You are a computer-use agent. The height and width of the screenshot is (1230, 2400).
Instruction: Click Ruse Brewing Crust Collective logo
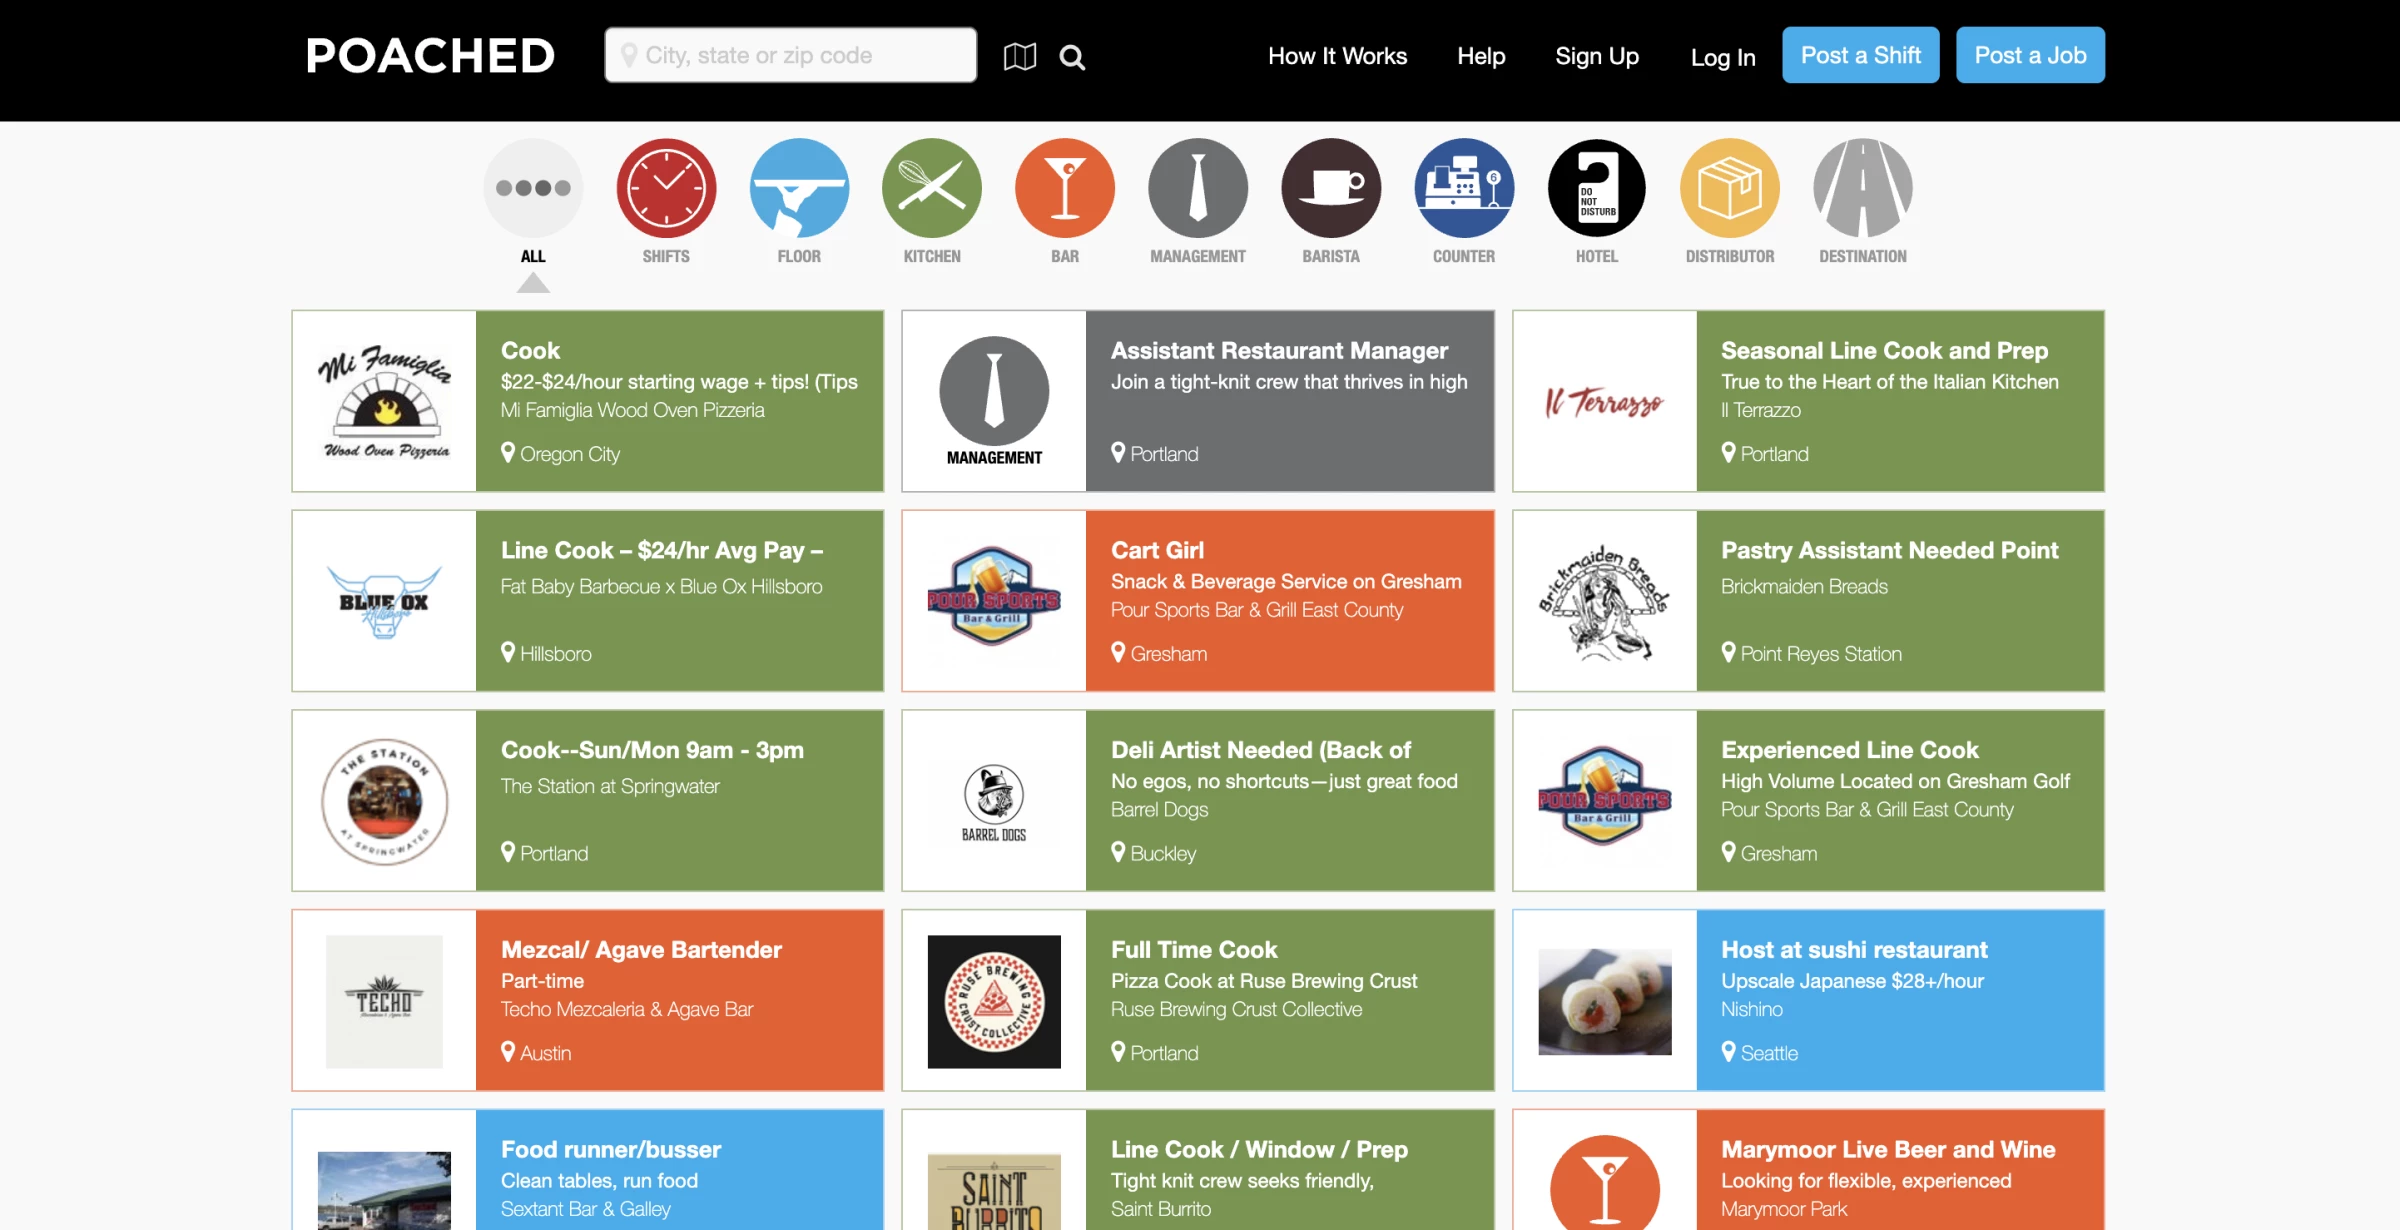(x=994, y=1002)
